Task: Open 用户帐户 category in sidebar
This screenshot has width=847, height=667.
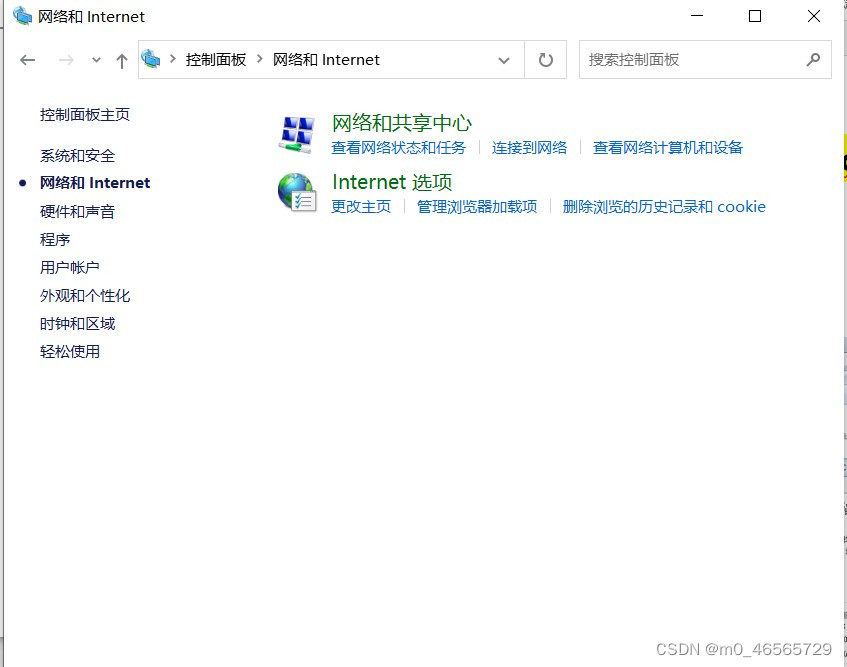Action: [x=70, y=267]
